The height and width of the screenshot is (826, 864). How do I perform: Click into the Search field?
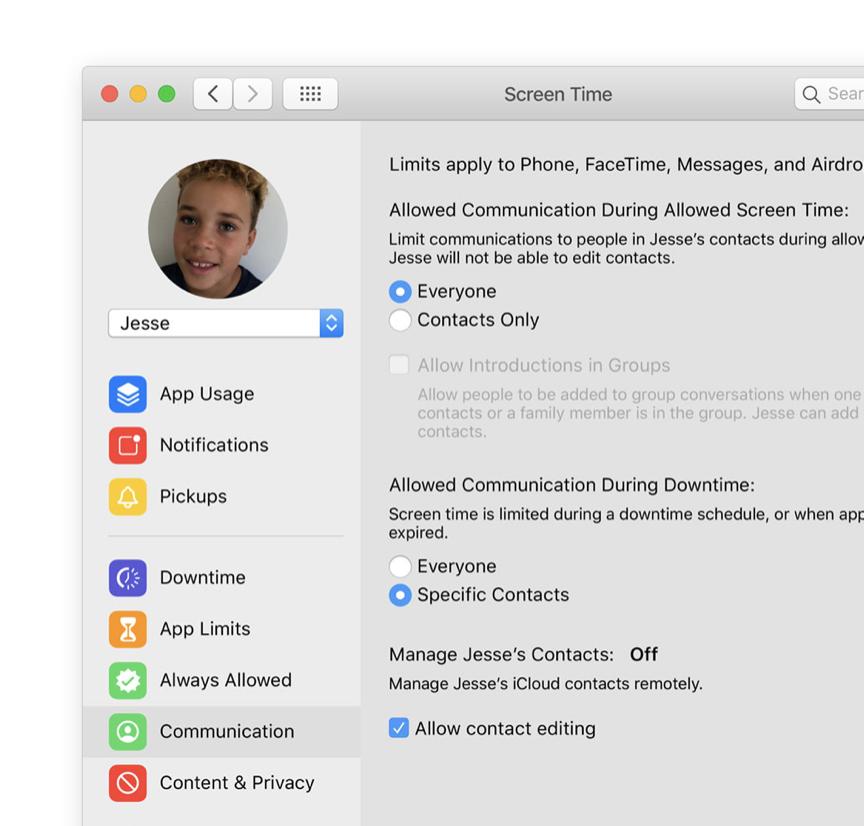829,94
